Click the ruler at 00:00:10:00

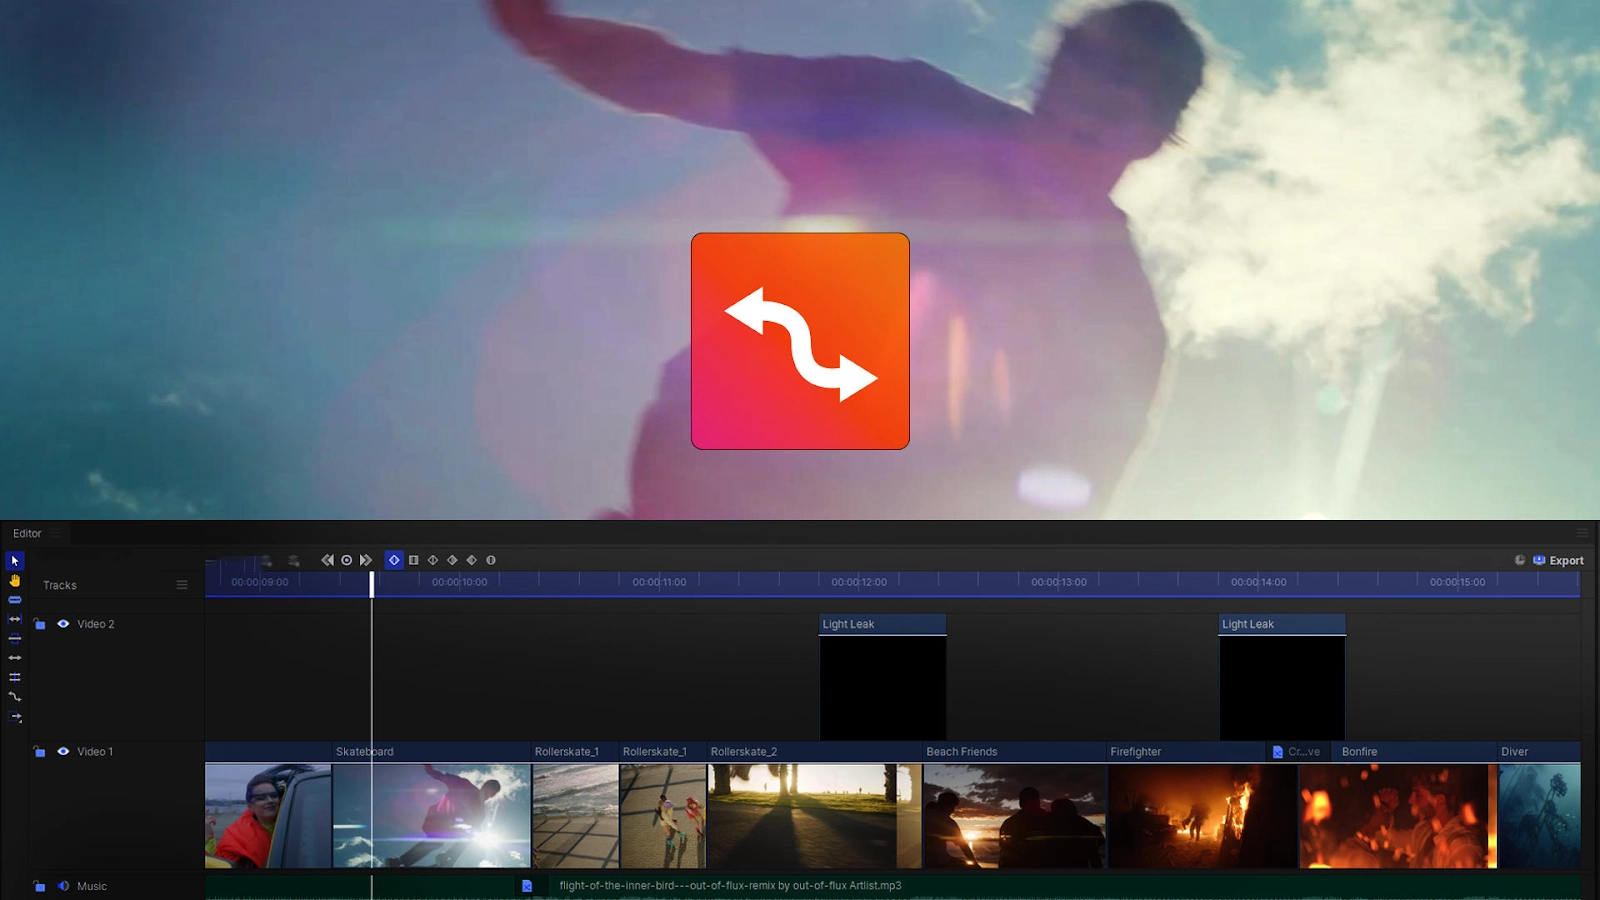pos(460,582)
